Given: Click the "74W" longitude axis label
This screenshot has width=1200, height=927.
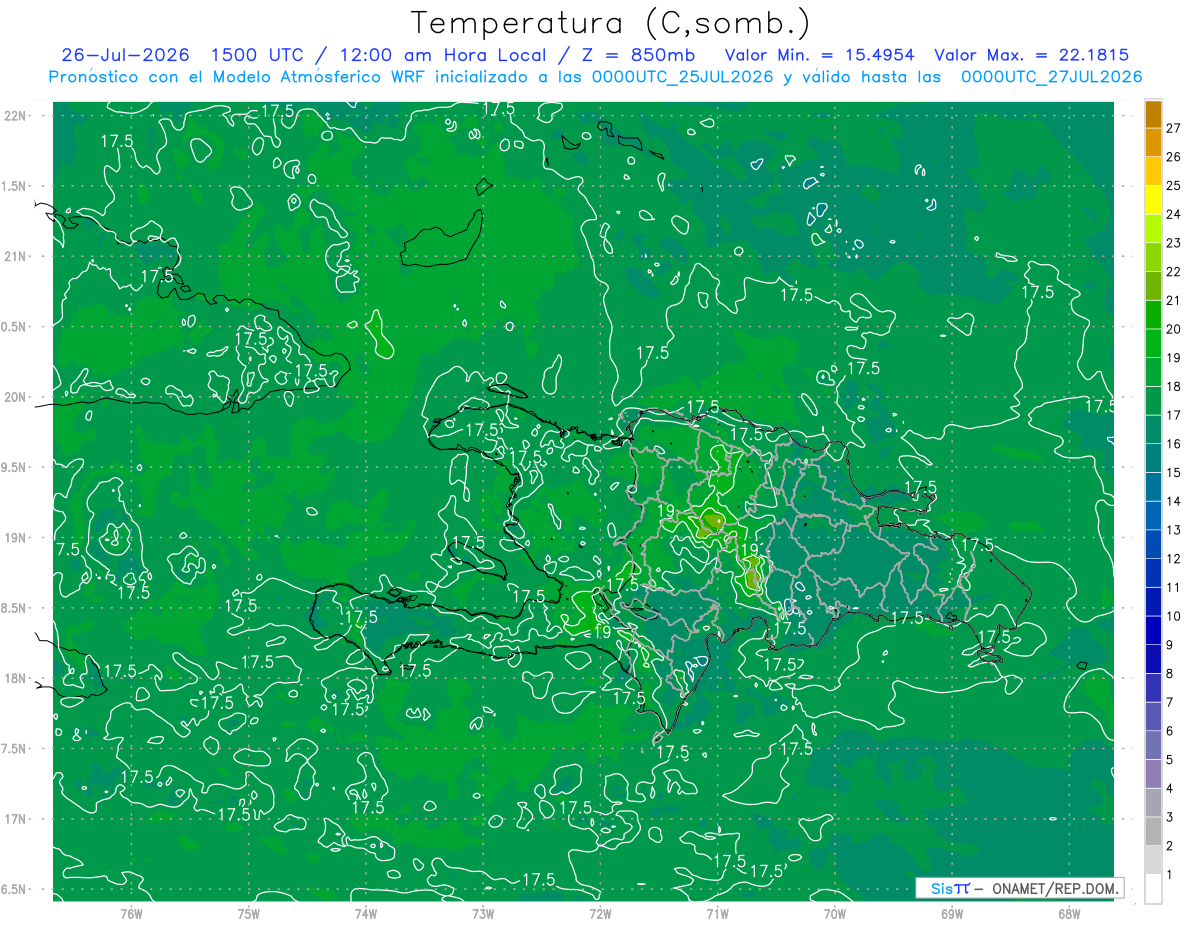Looking at the screenshot, I should (x=366, y=914).
